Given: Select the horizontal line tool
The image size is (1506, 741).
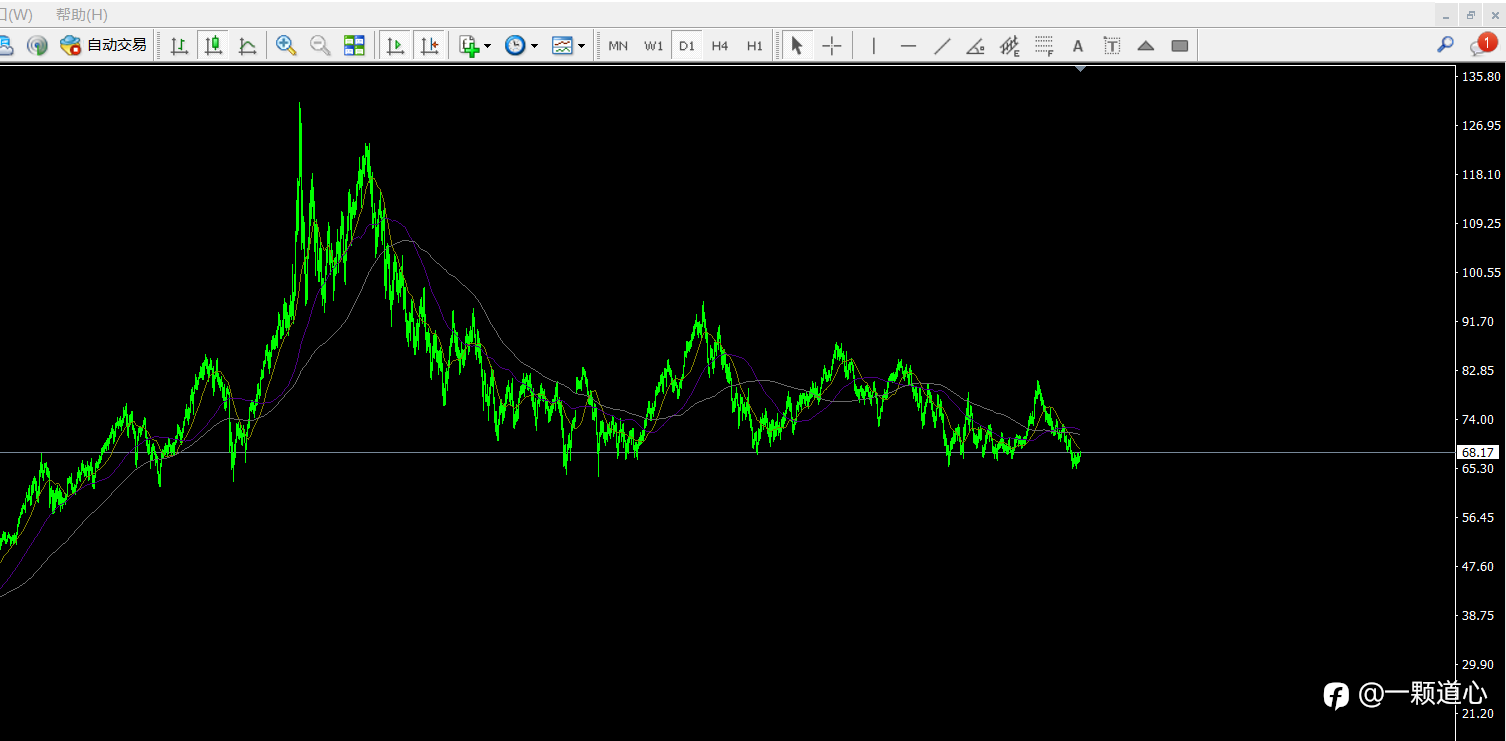Looking at the screenshot, I should pos(908,45).
